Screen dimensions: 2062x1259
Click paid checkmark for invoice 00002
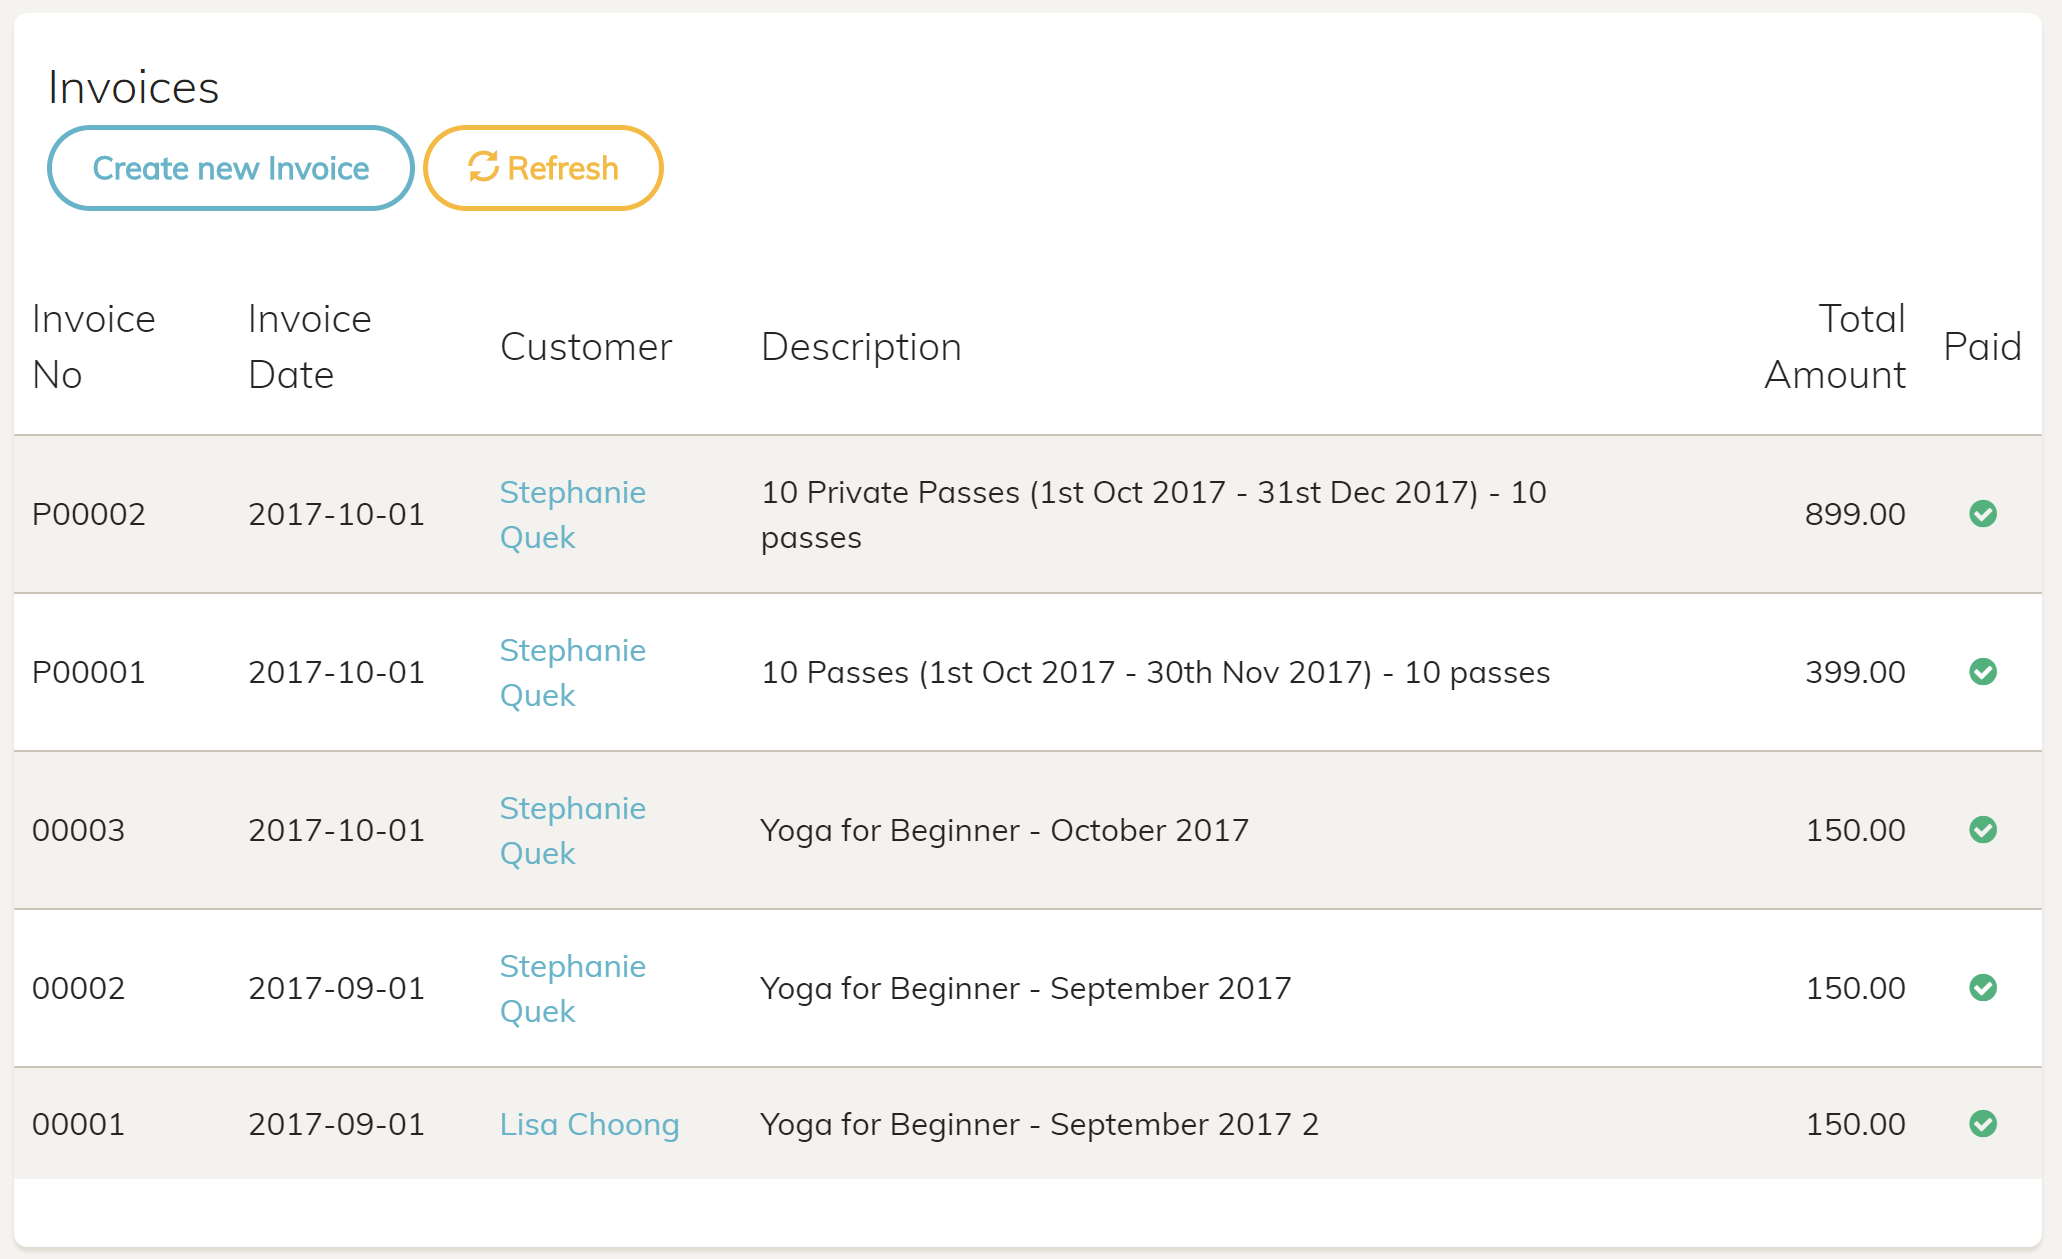pos(1982,988)
